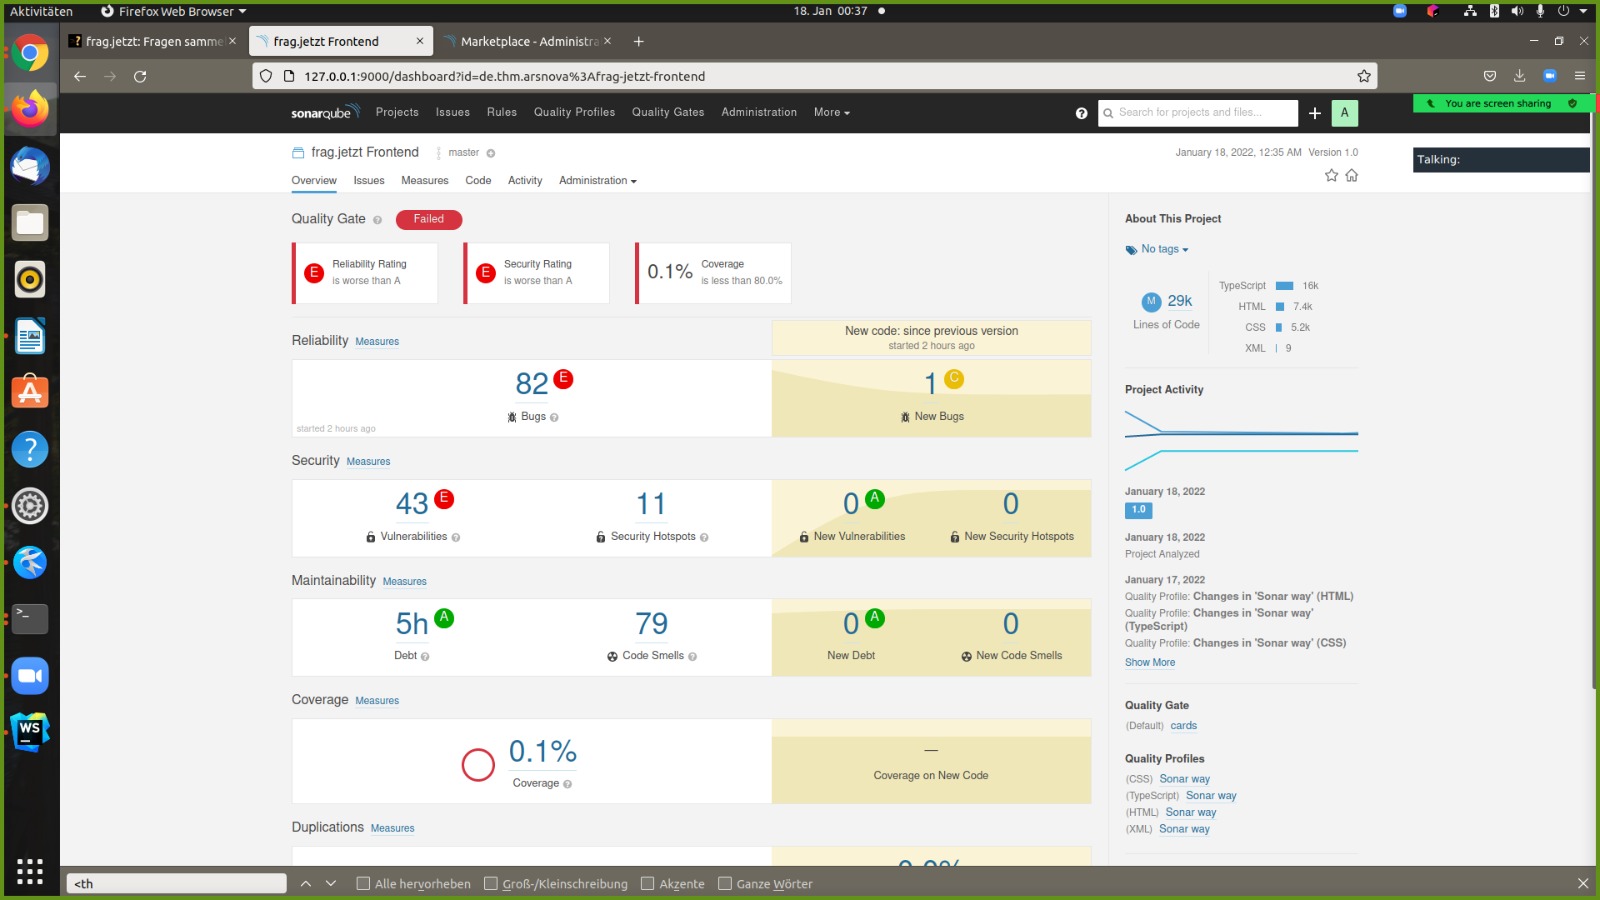This screenshot has height=900, width=1600.
Task: Enable the 'Alle hervorheben' checkbox
Action: click(x=364, y=883)
